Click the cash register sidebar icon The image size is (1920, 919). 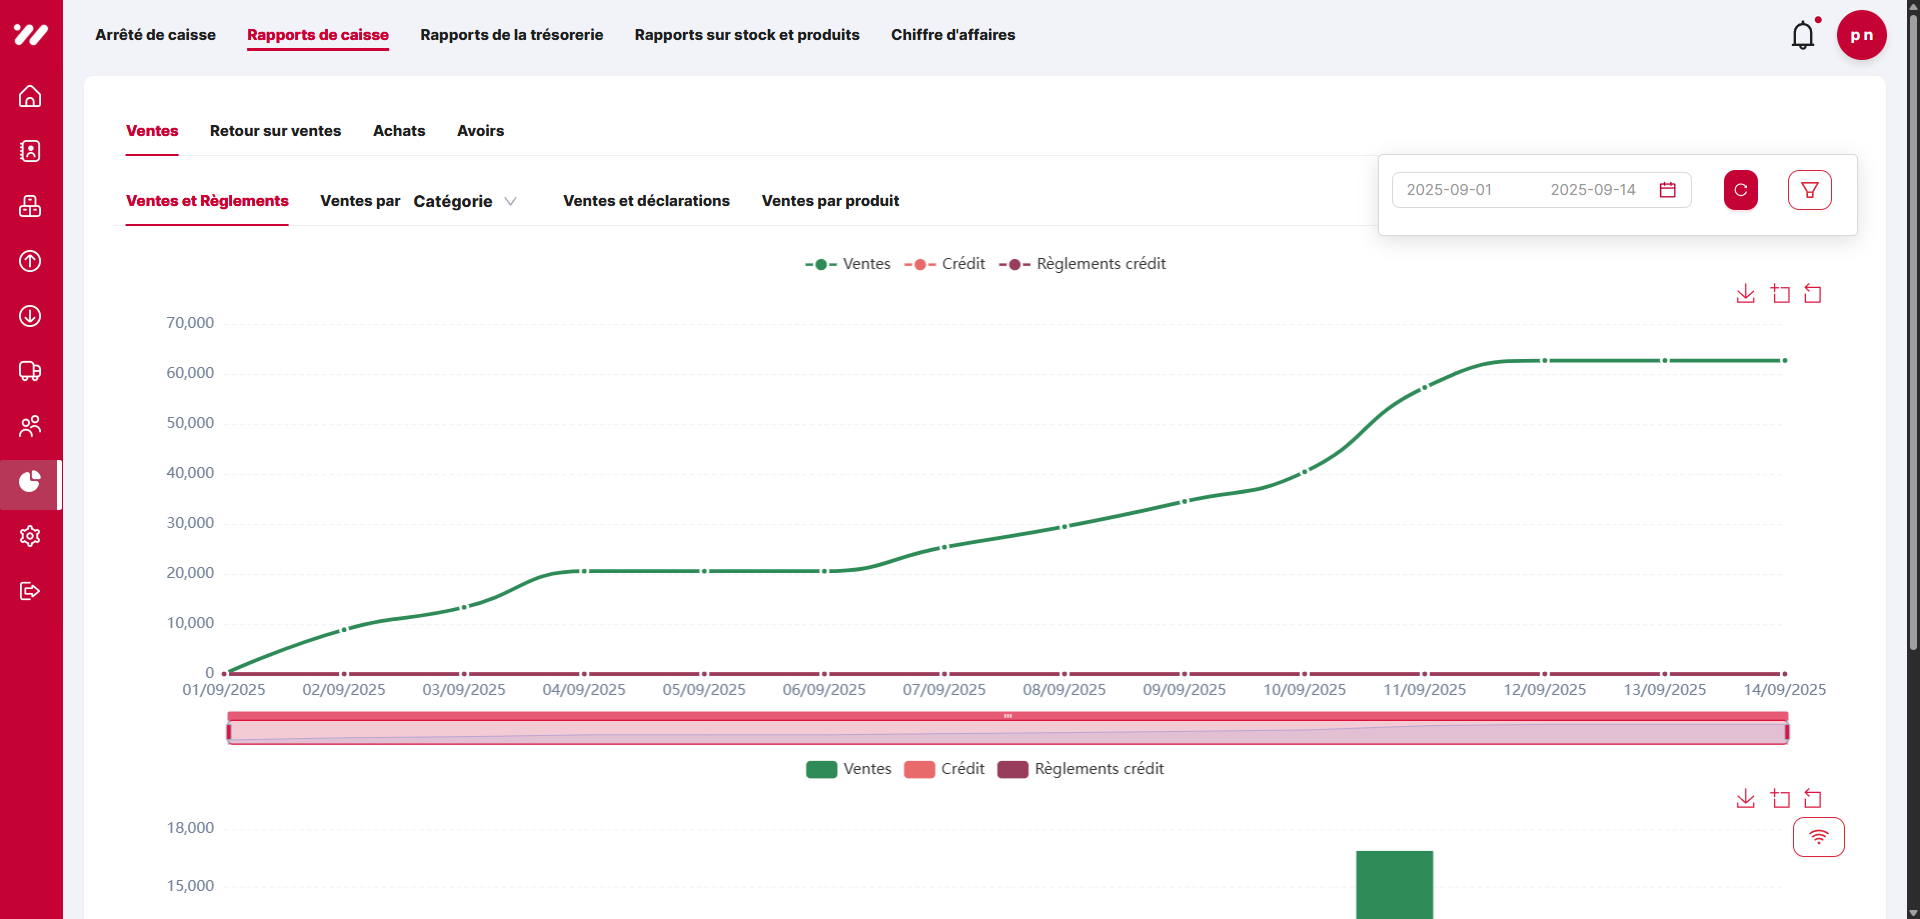coord(30,206)
